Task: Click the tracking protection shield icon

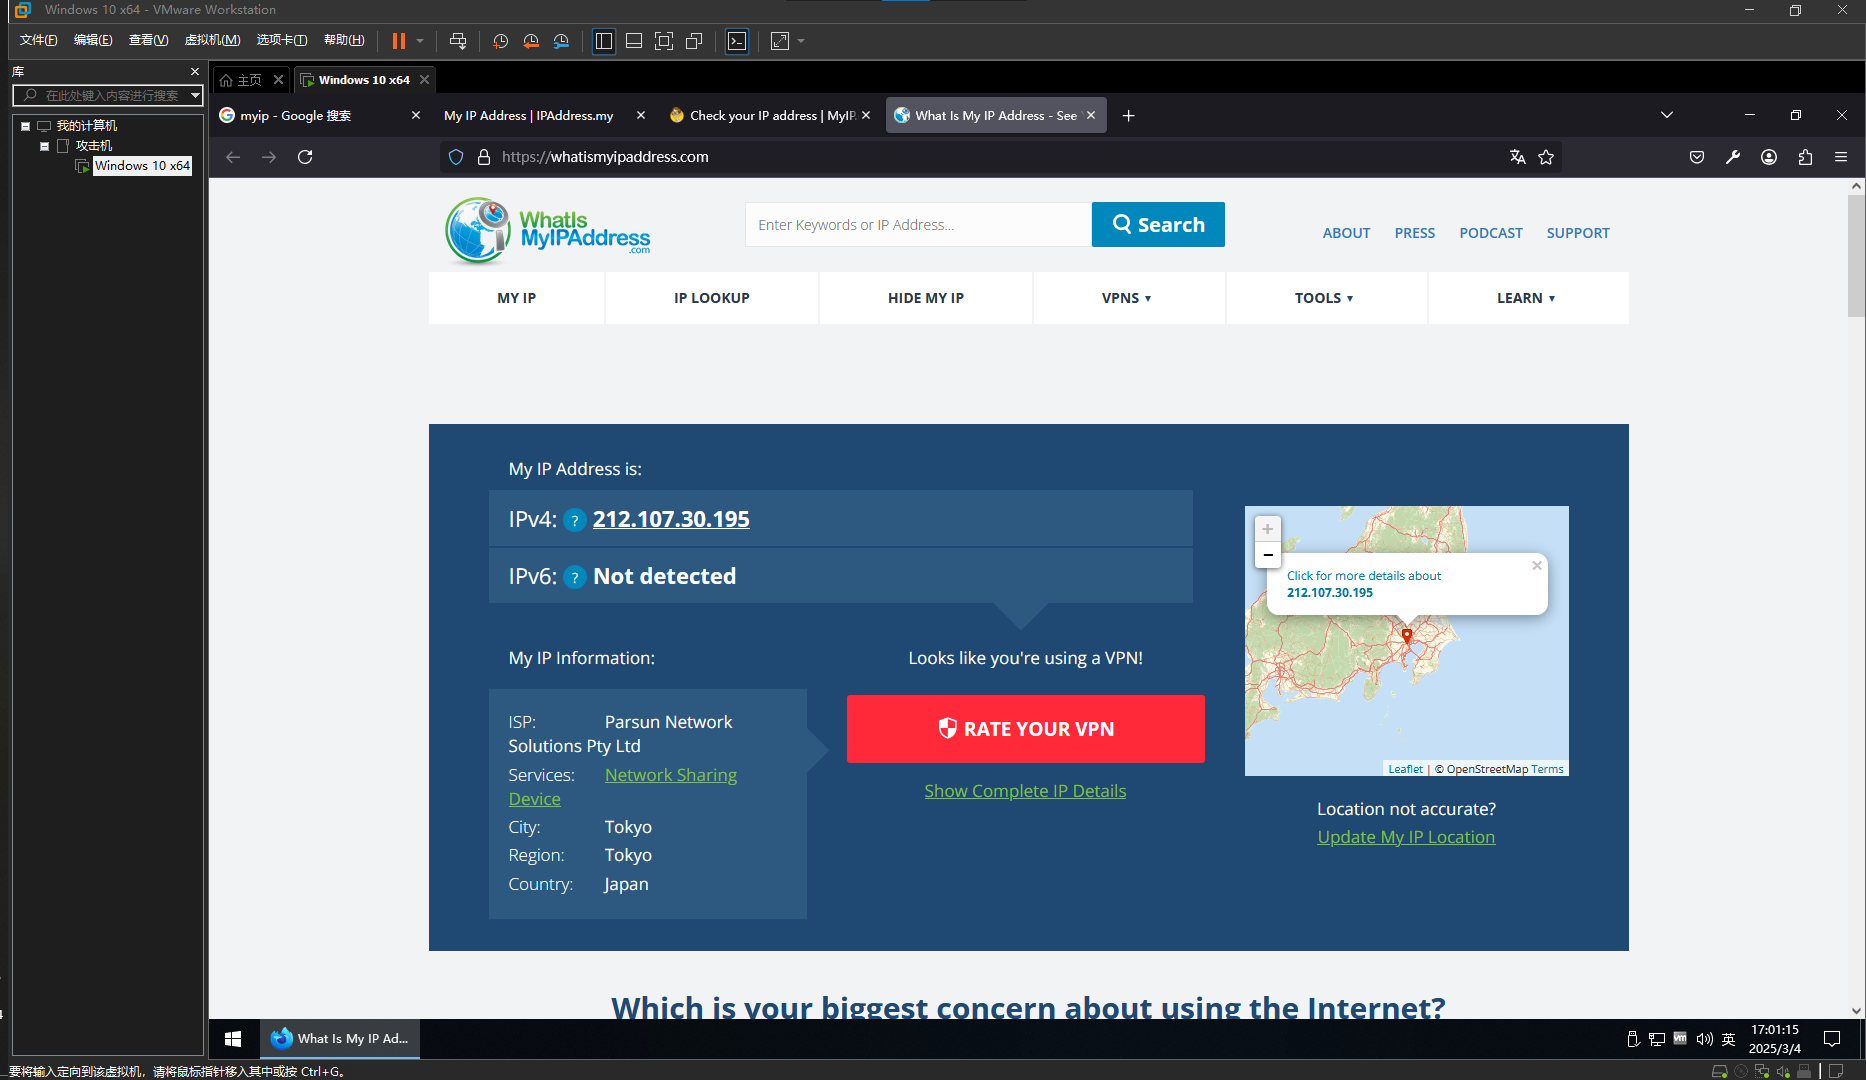Action: click(x=456, y=157)
